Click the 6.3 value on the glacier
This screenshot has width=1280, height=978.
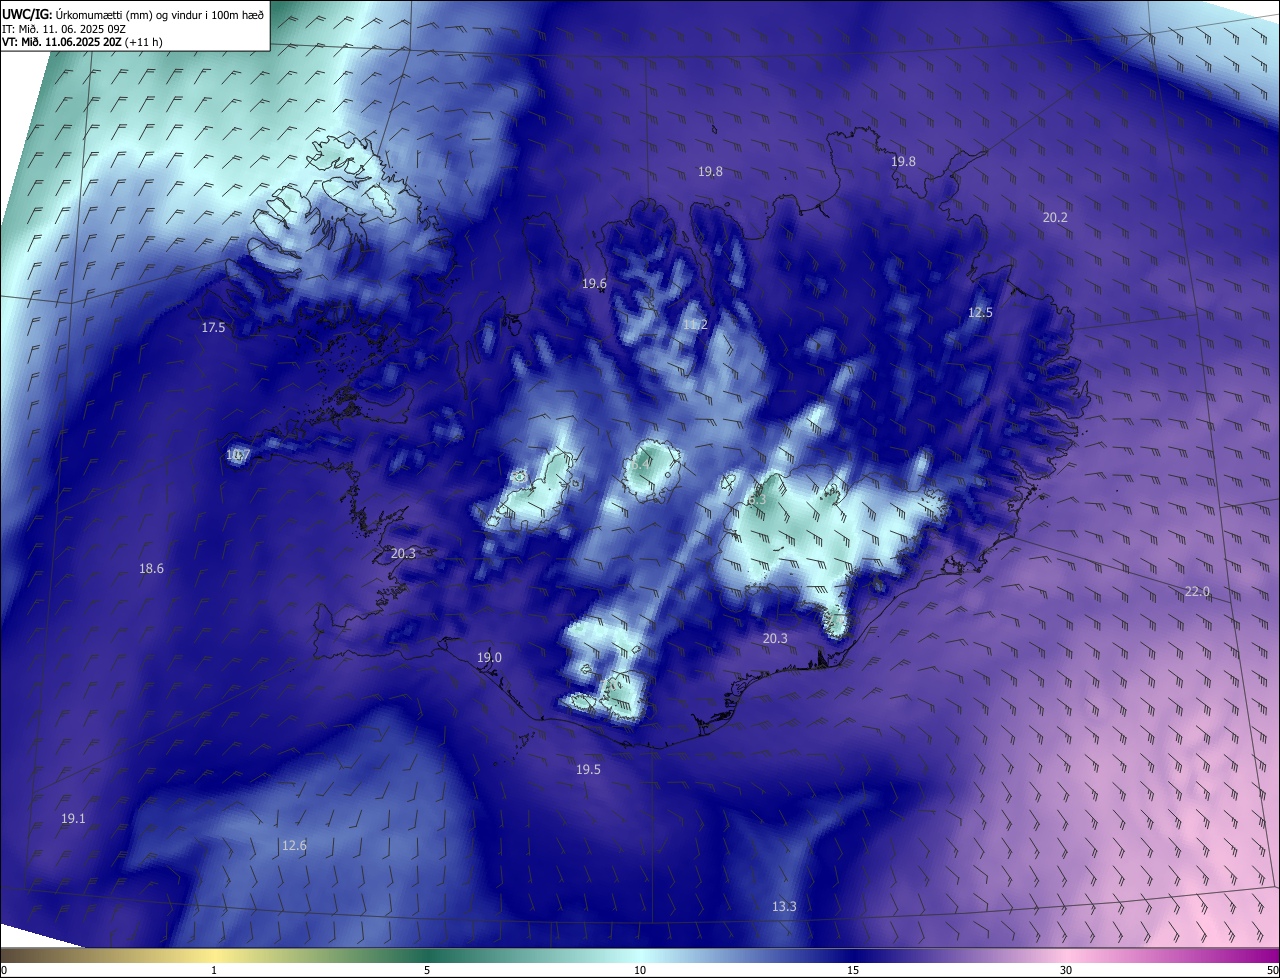756,497
